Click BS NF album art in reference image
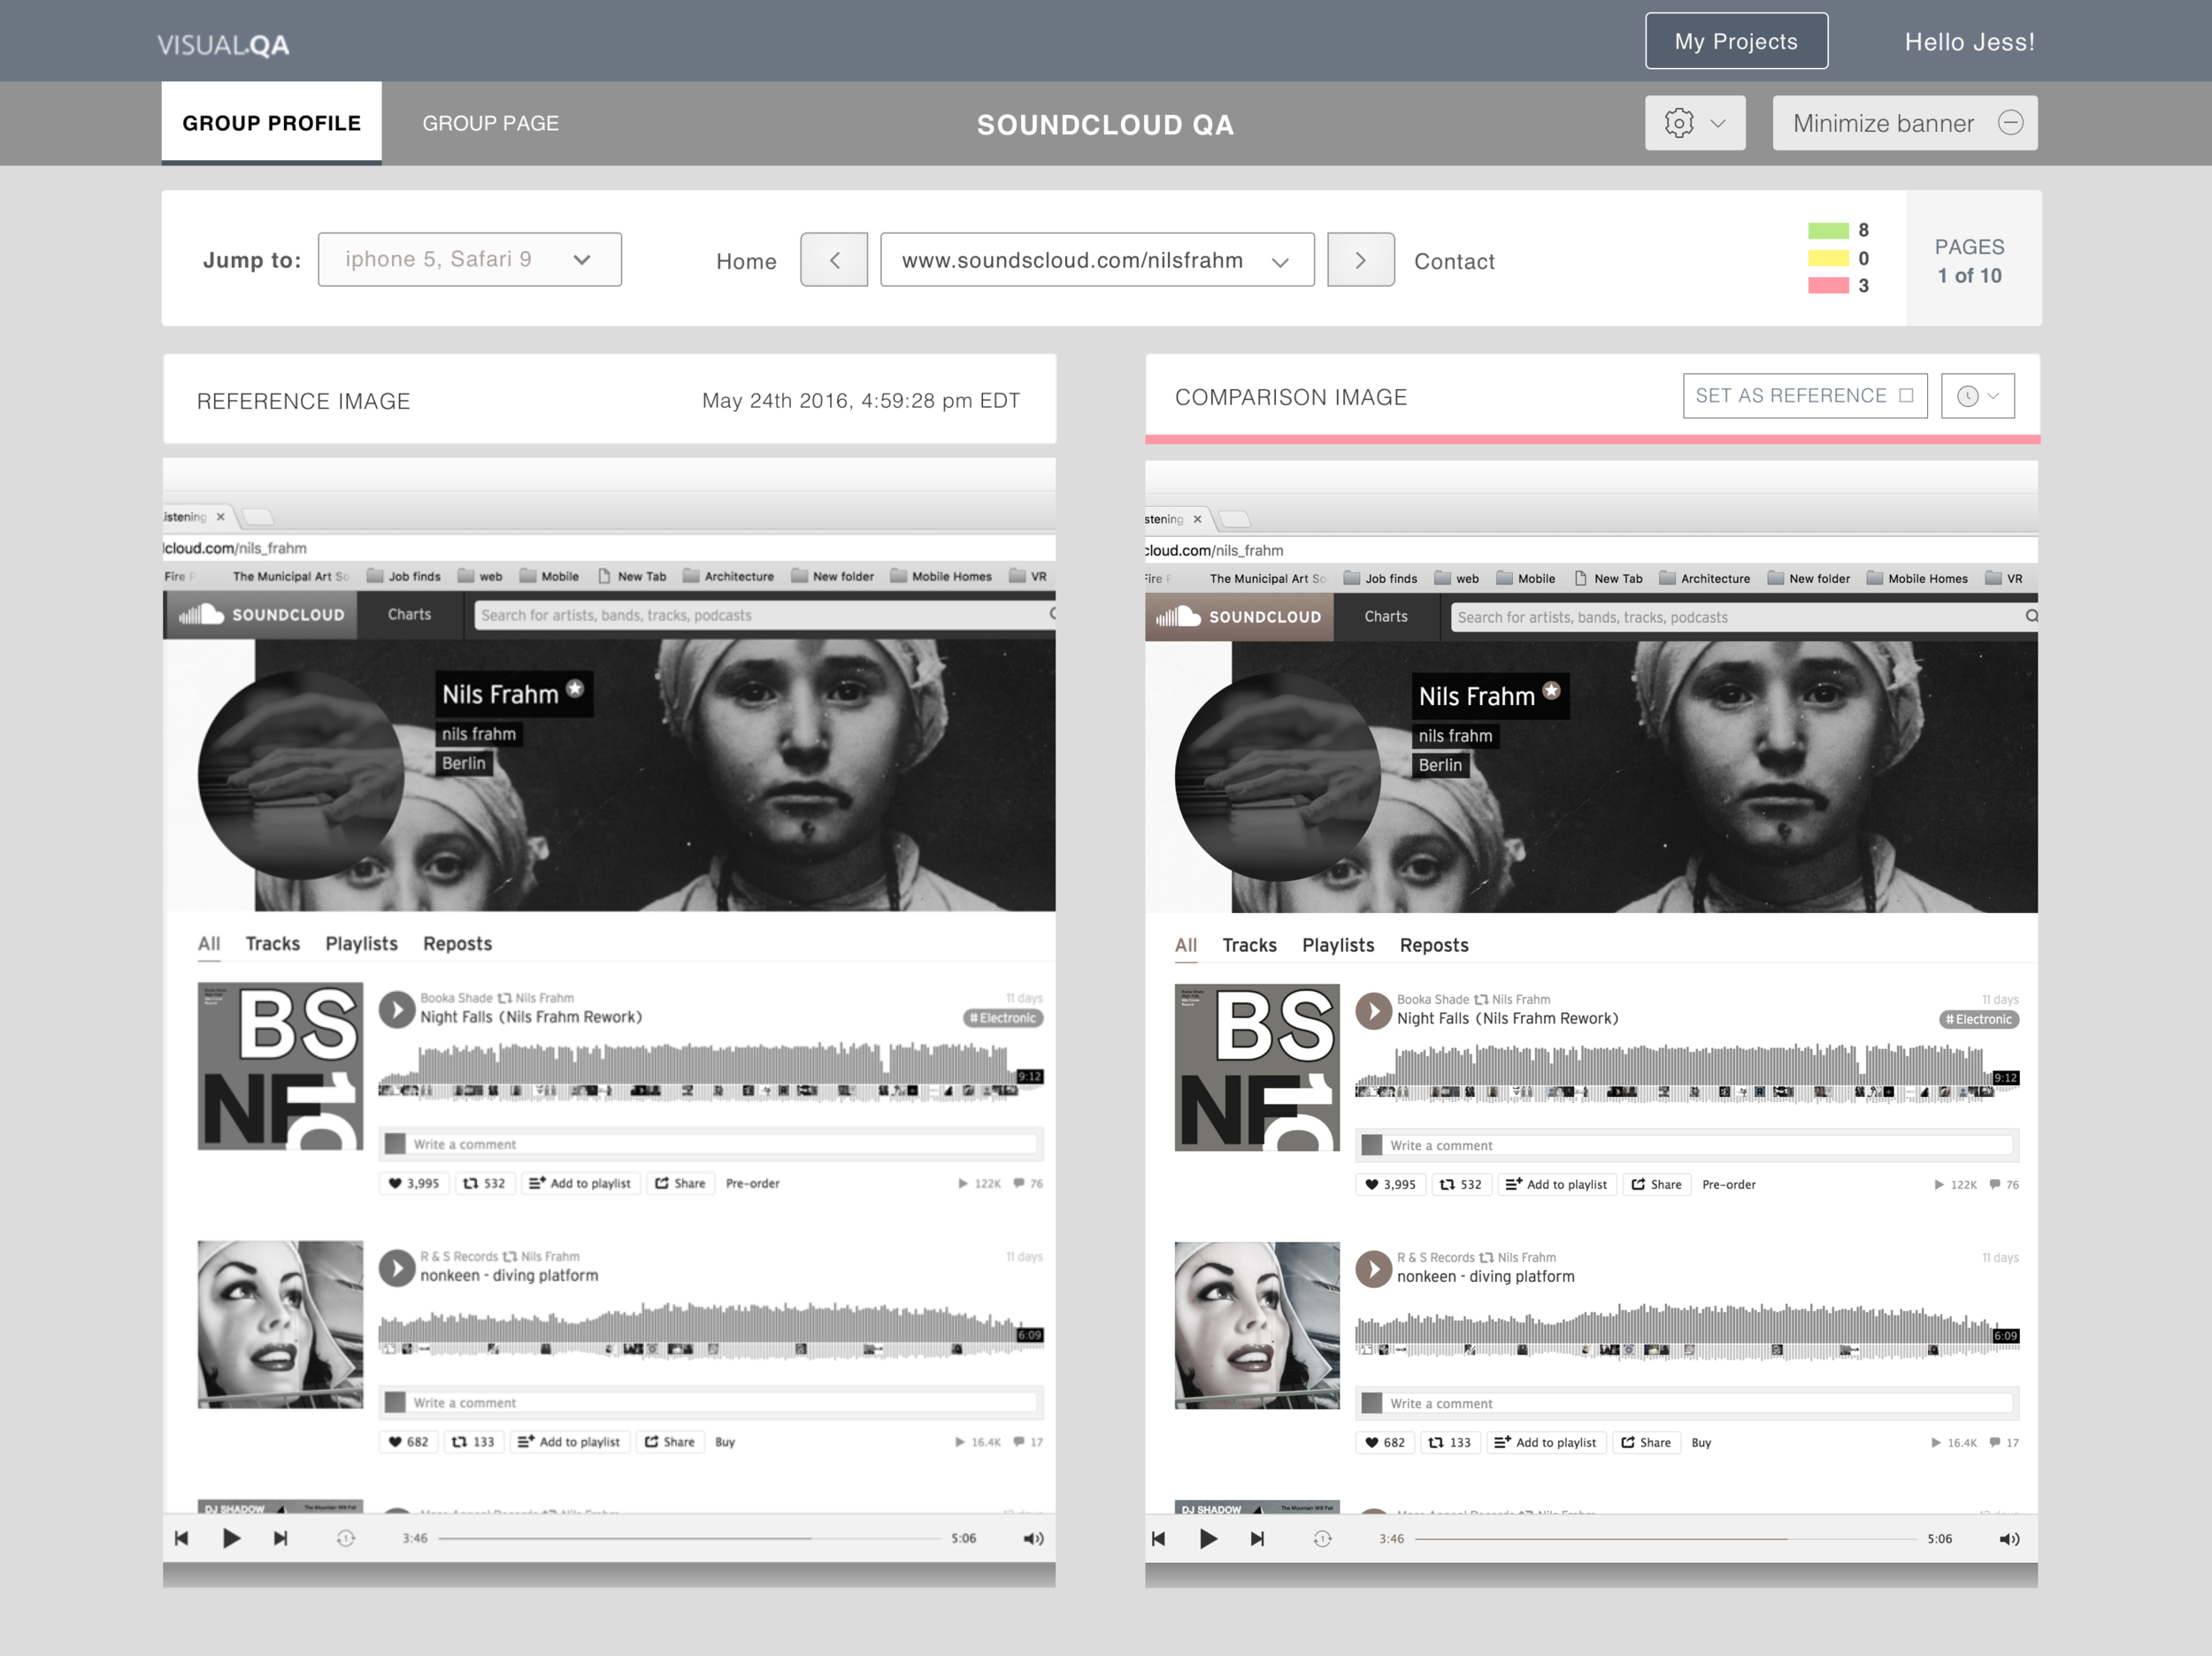 (280, 1067)
